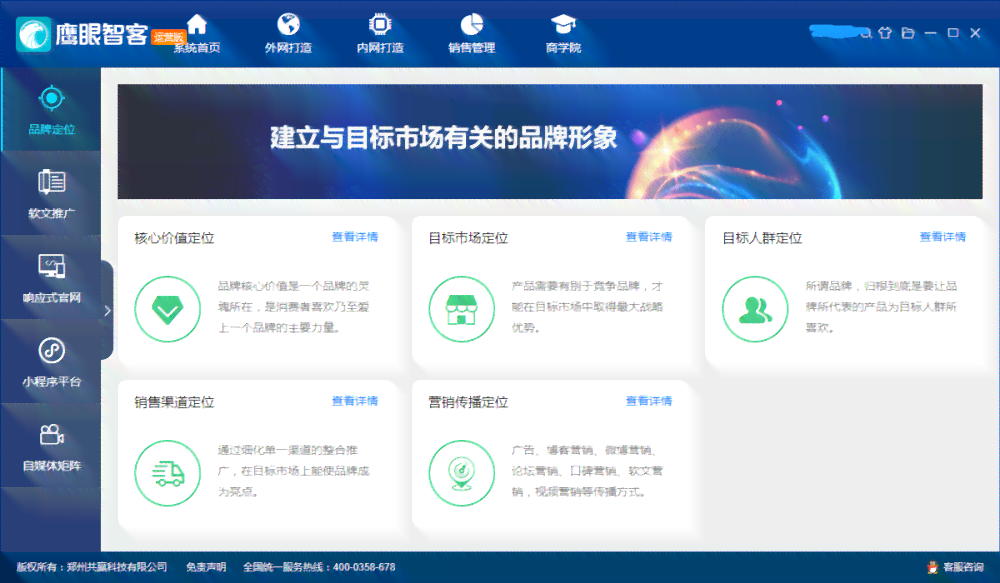Open 查看详情 for 营销传播定位
This screenshot has height=583, width=1000.
pos(649,401)
